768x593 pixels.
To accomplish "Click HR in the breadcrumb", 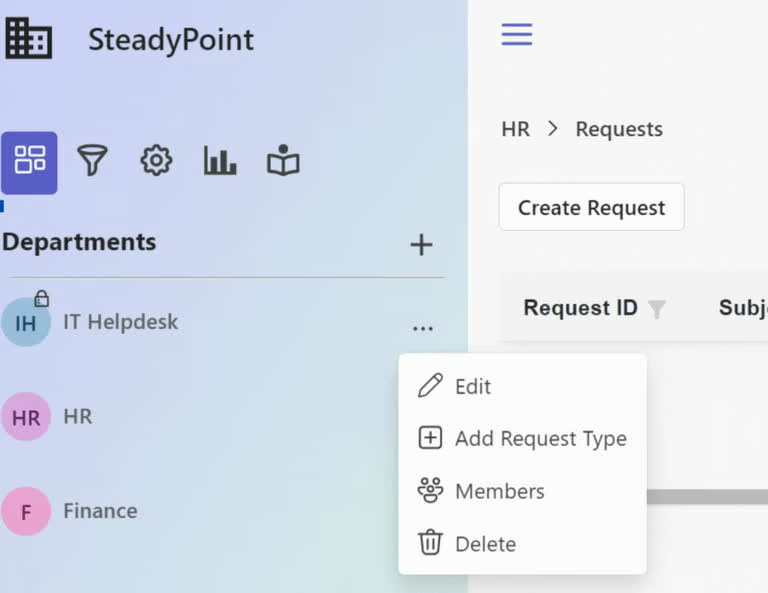I will [x=515, y=129].
